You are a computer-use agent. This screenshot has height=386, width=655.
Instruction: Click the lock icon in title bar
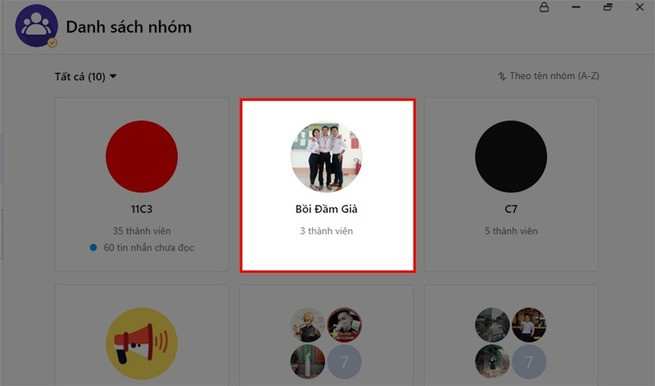click(544, 7)
